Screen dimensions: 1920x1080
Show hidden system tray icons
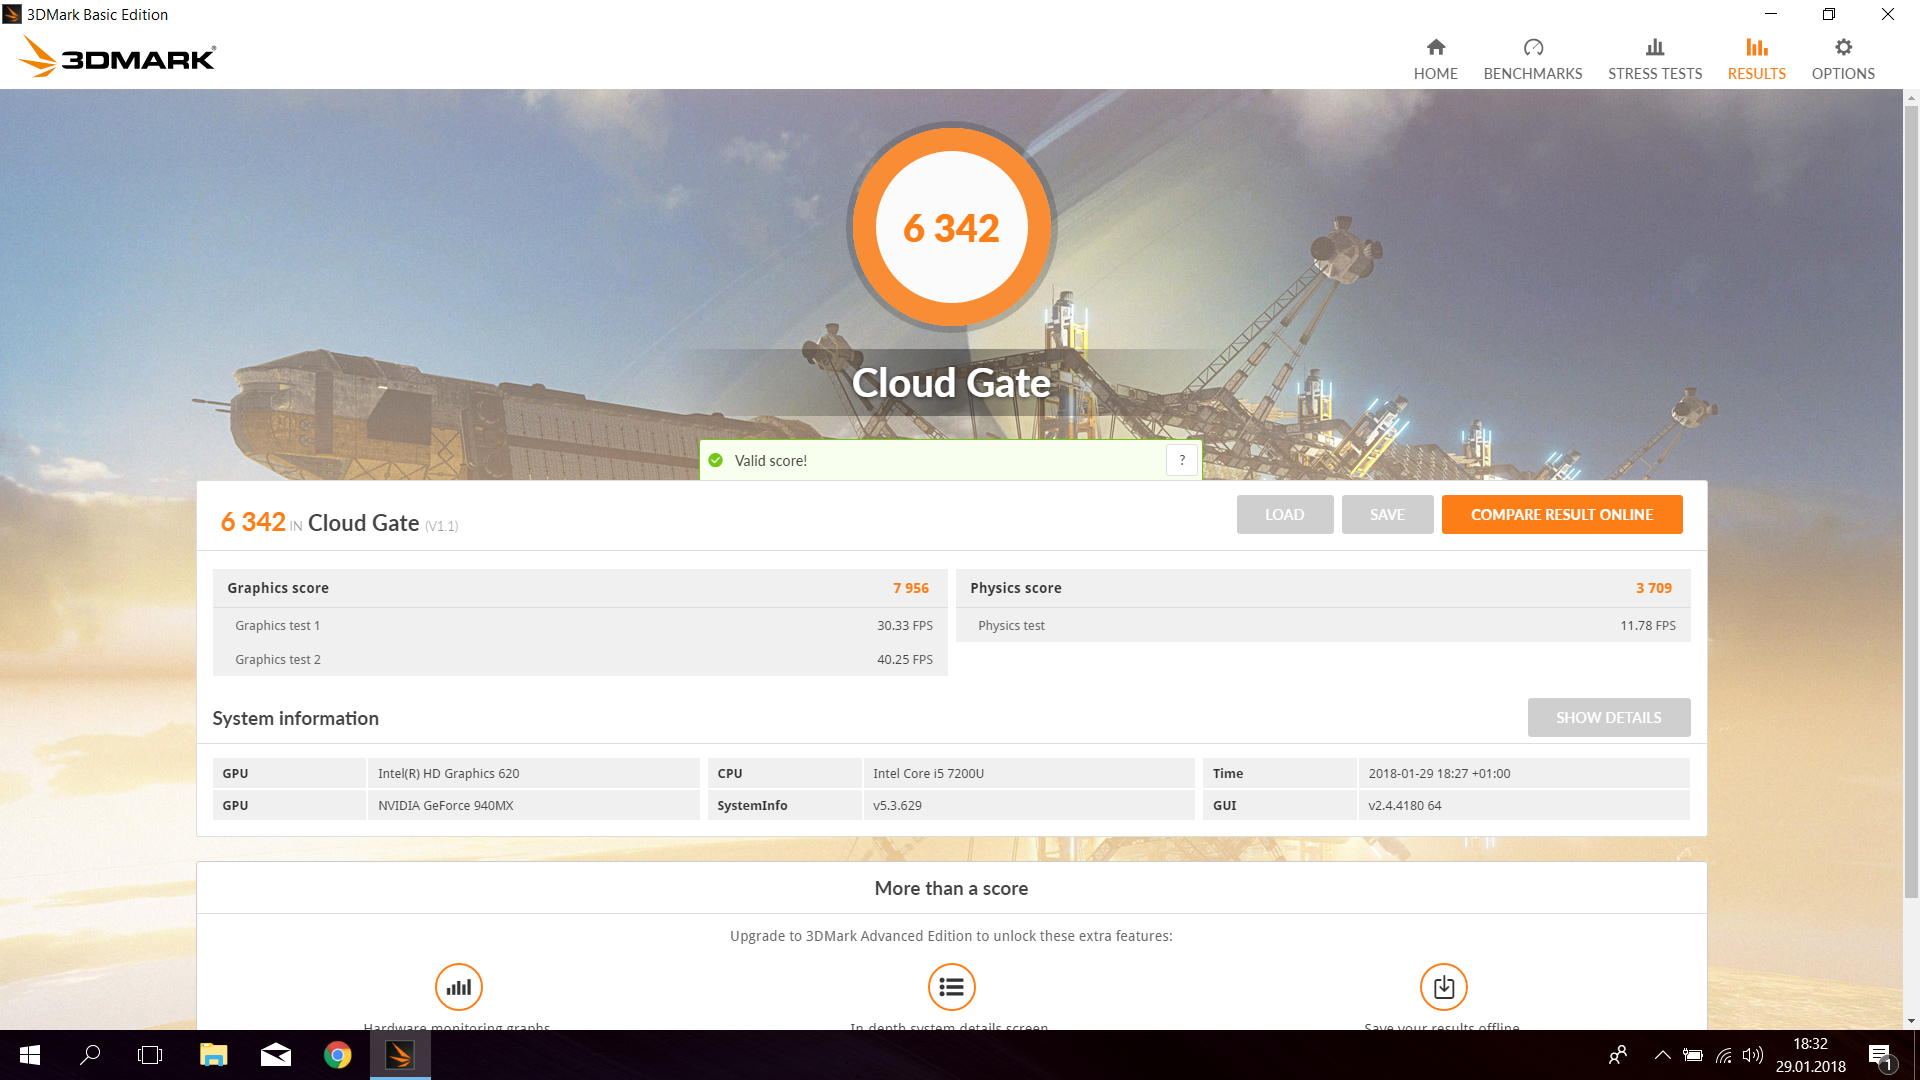[x=1662, y=1055]
